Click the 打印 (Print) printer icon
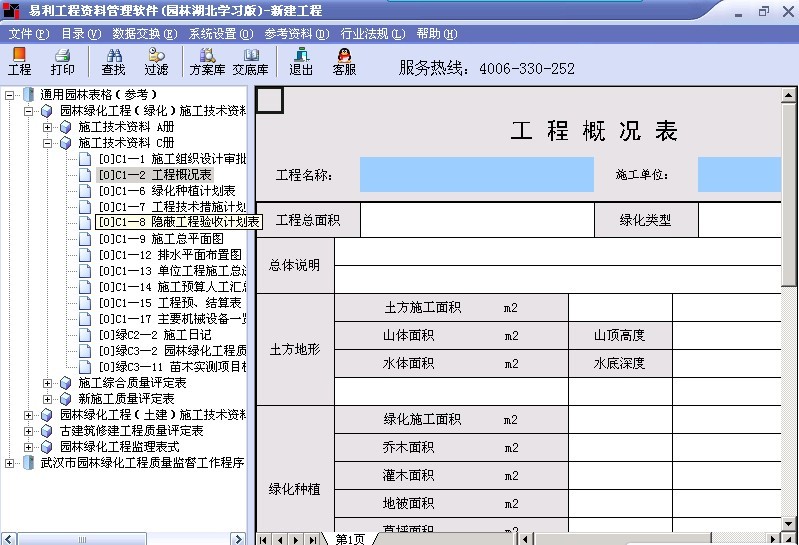Image resolution: width=799 pixels, height=545 pixels. click(62, 61)
